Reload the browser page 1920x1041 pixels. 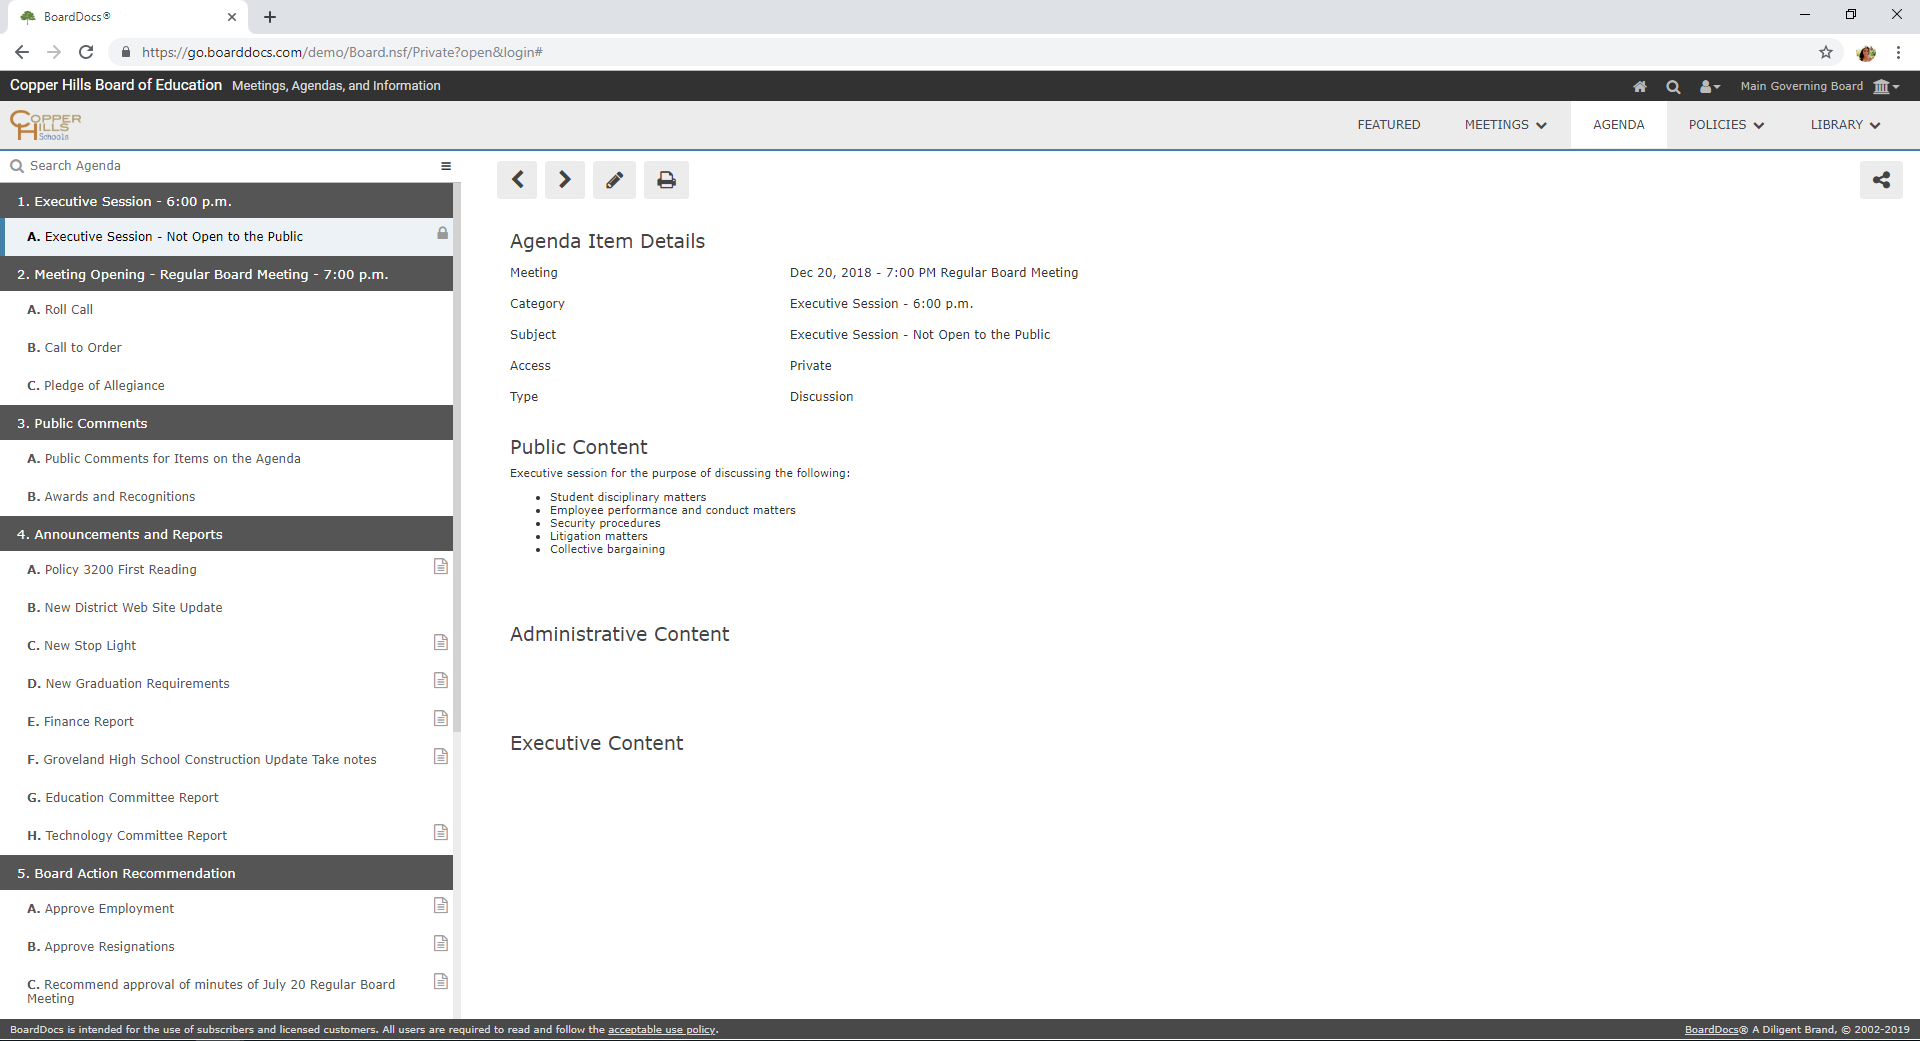(86, 52)
